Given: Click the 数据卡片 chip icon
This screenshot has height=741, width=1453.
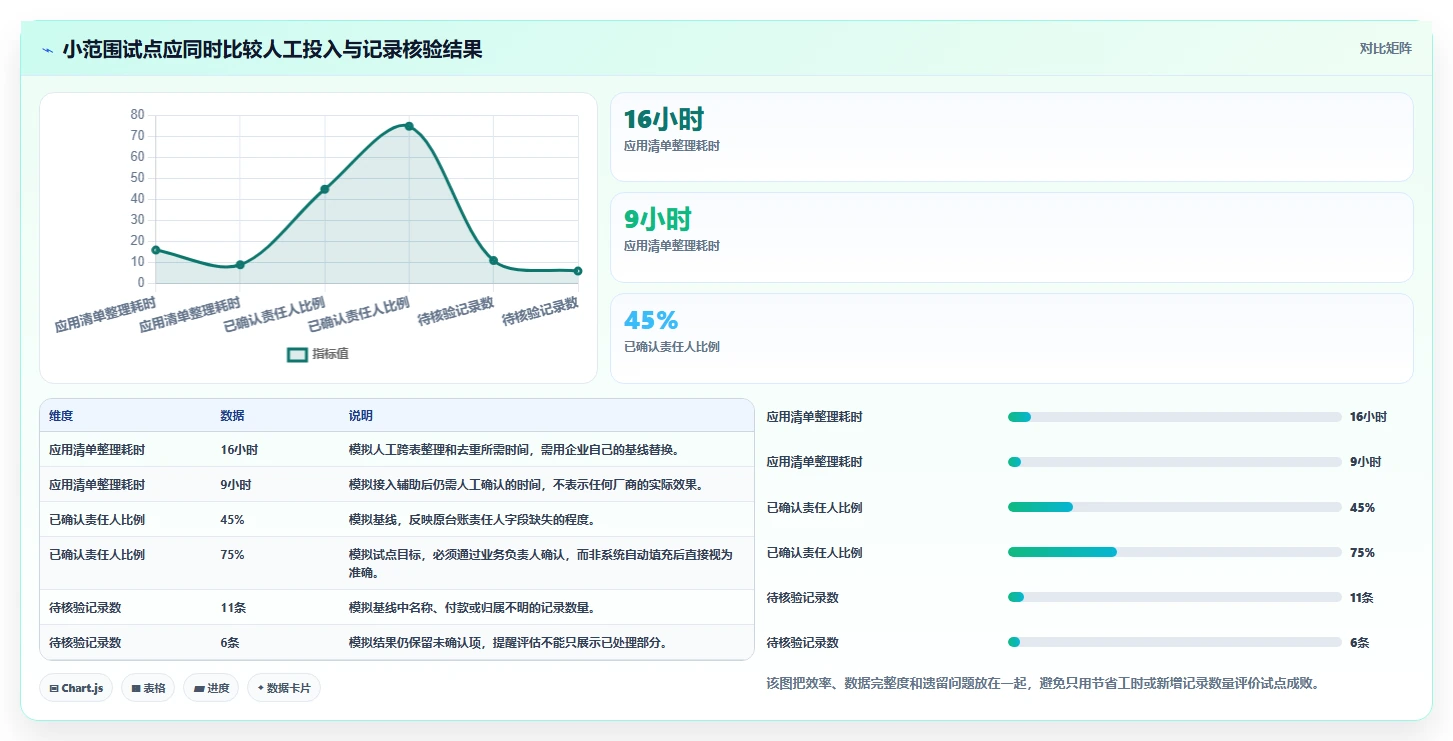Looking at the screenshot, I should 261,688.
